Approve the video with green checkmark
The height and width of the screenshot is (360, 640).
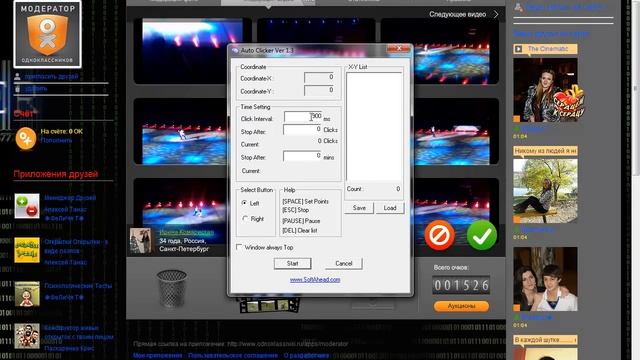pyautogui.click(x=482, y=235)
